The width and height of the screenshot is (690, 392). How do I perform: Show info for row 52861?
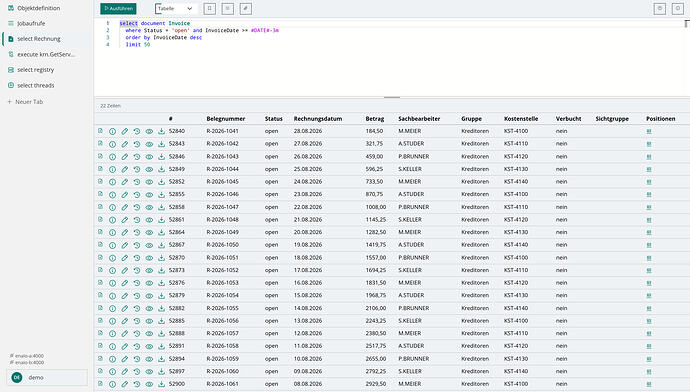point(112,220)
